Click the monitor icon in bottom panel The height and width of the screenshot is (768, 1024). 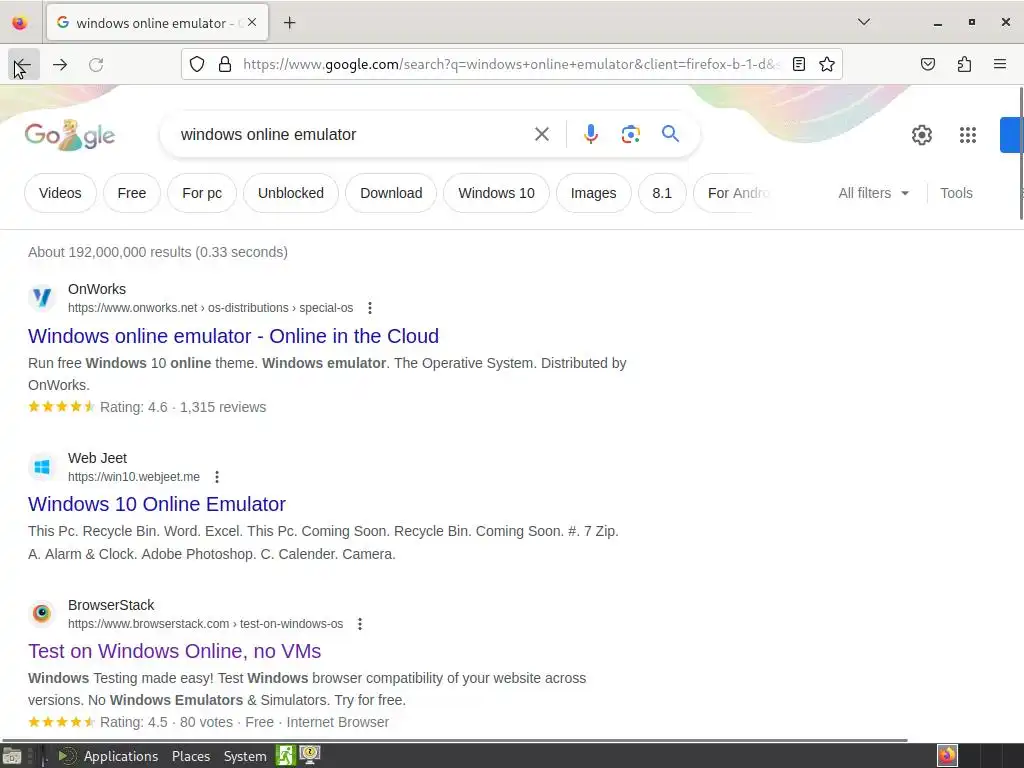click(310, 756)
